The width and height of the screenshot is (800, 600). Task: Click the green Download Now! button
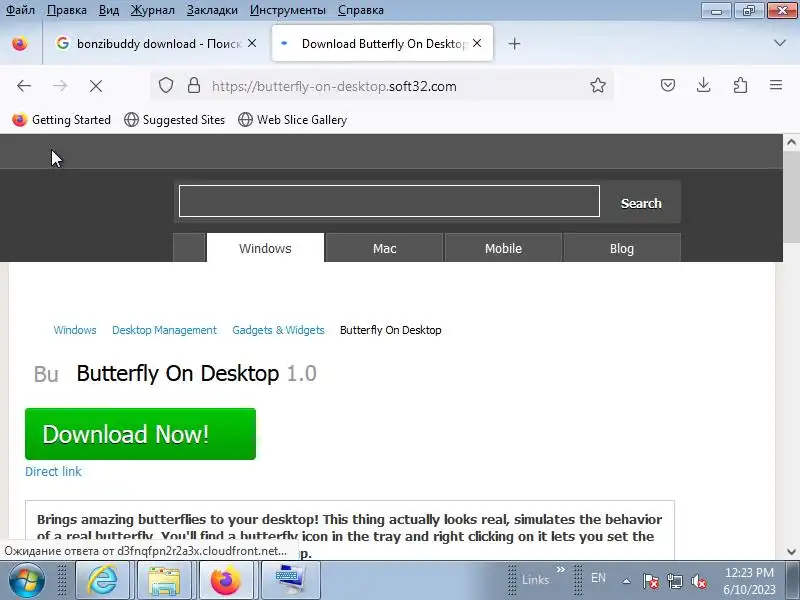pos(140,434)
